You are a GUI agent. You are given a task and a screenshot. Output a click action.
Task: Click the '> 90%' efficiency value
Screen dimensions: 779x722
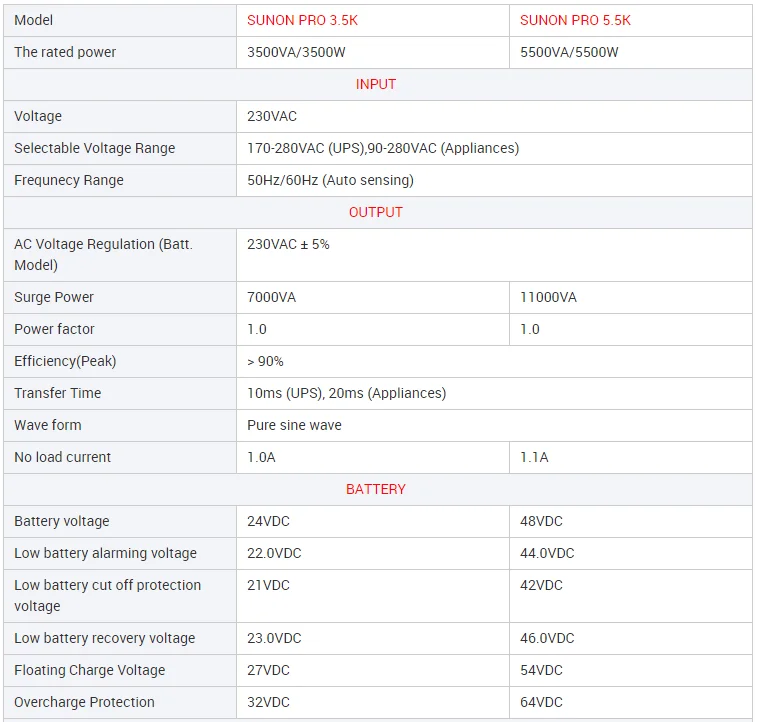pyautogui.click(x=265, y=361)
